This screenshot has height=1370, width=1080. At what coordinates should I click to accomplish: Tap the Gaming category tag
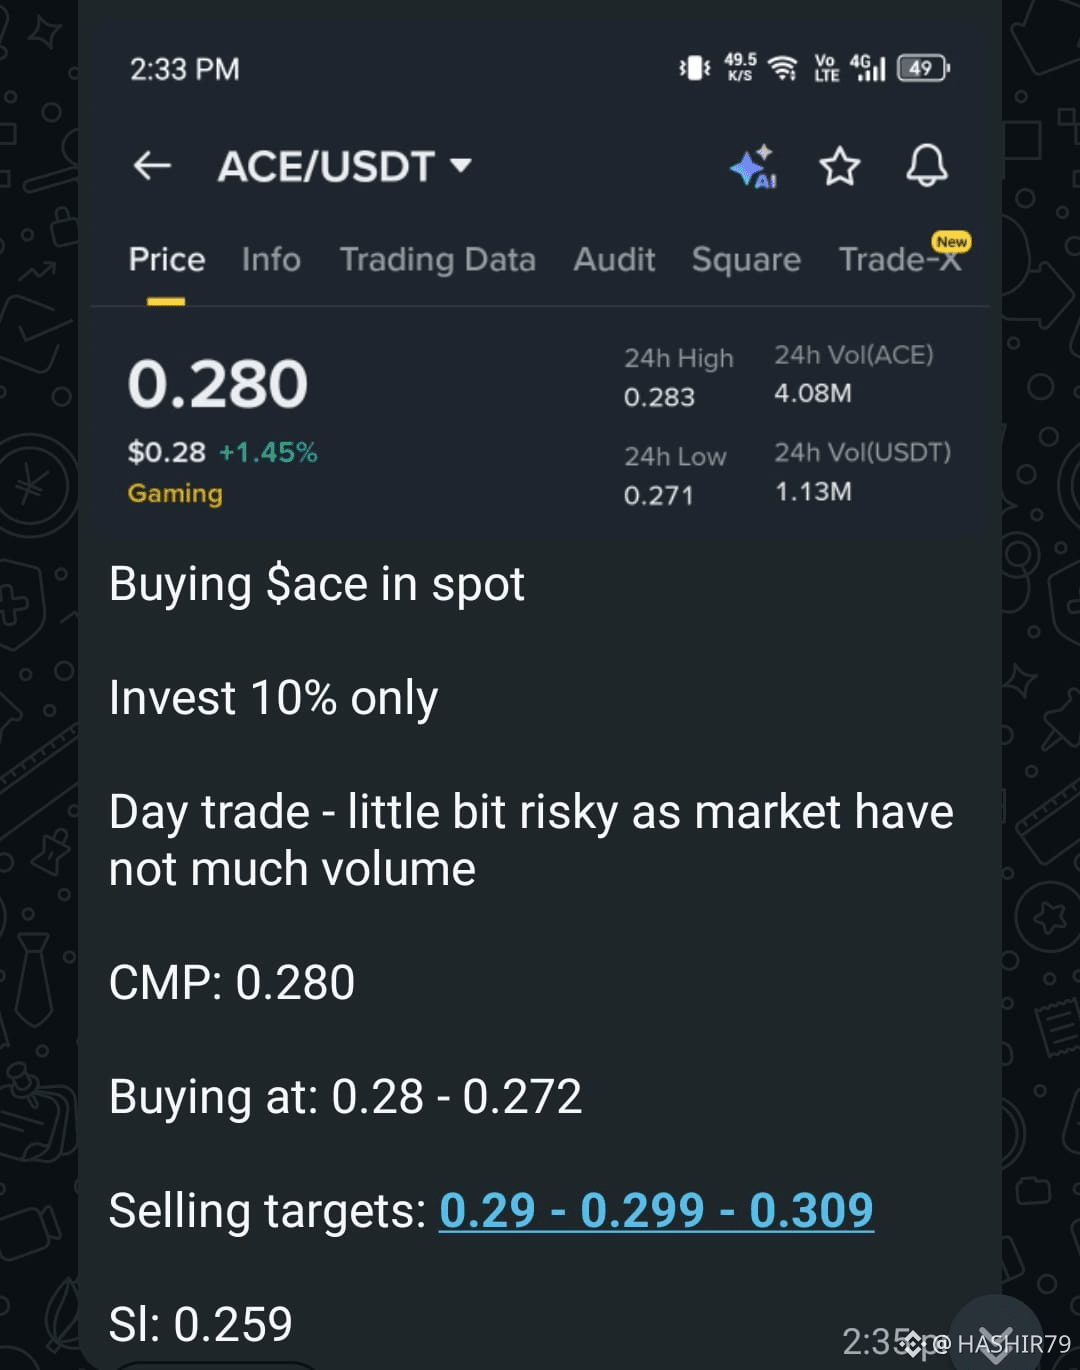click(175, 494)
